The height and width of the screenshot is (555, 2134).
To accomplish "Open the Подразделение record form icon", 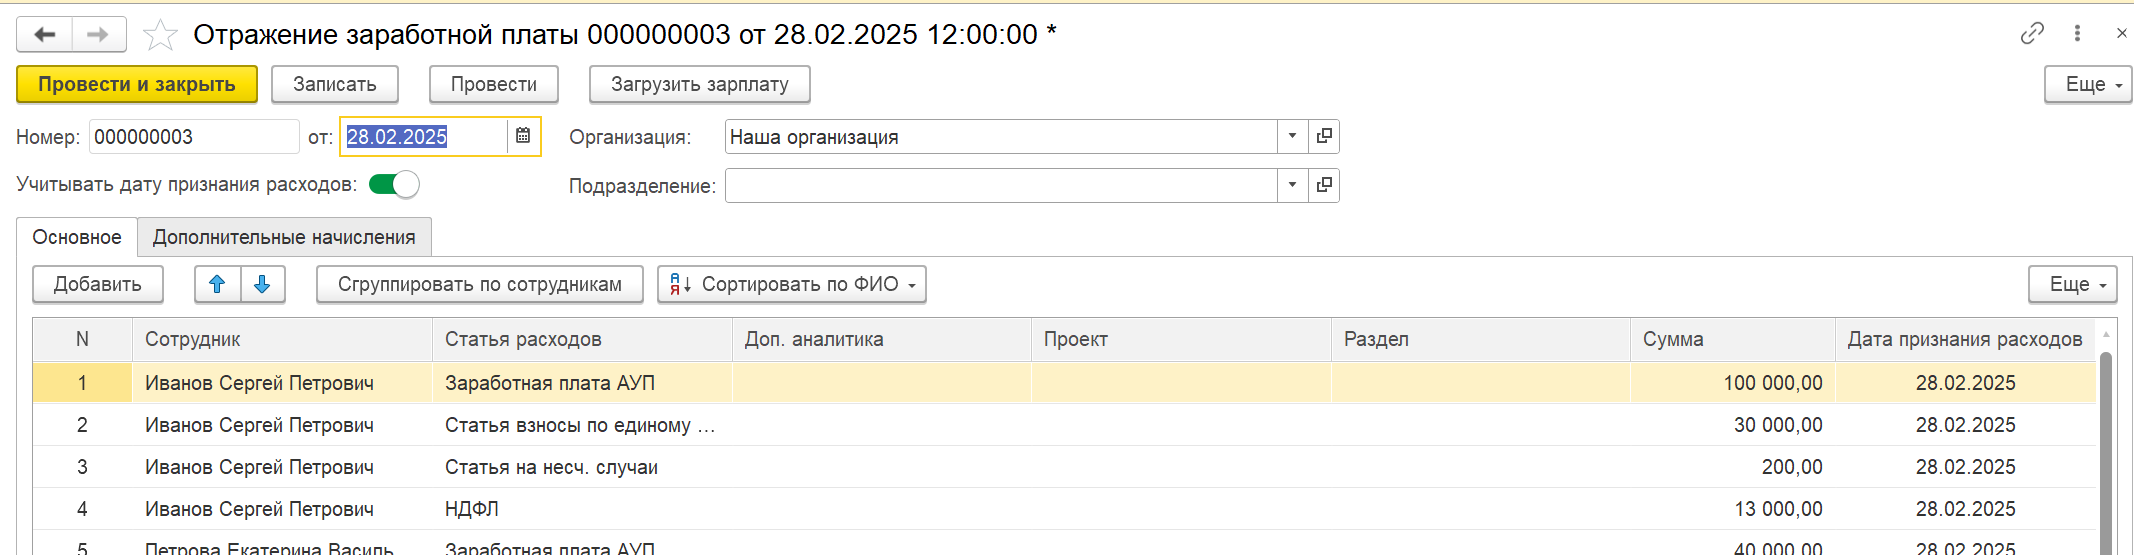I will point(1324,185).
